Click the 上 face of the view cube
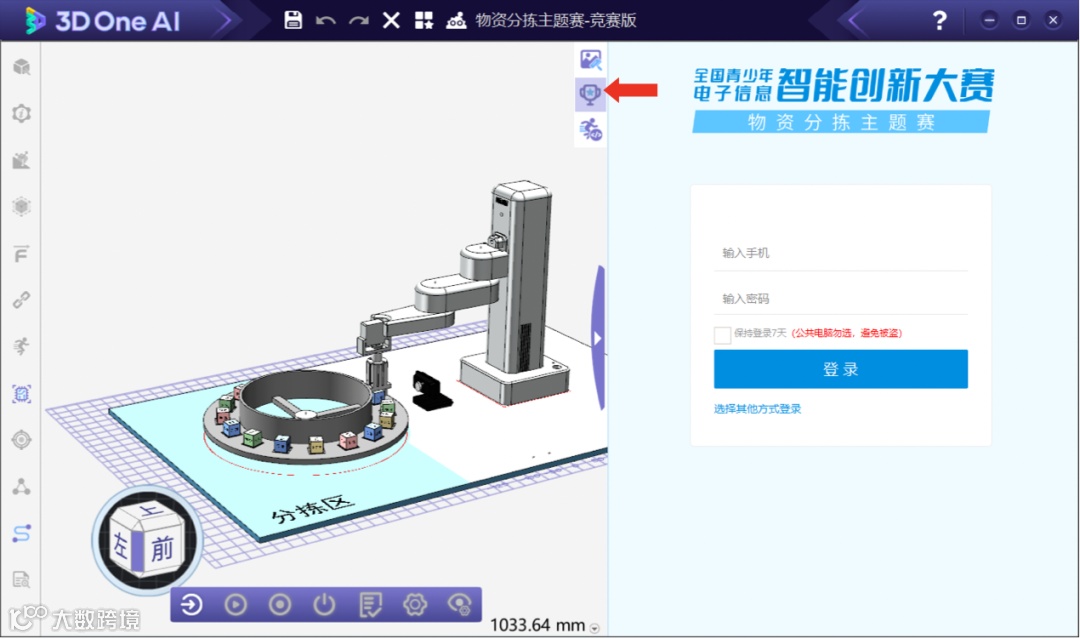The image size is (1080, 639). click(149, 512)
